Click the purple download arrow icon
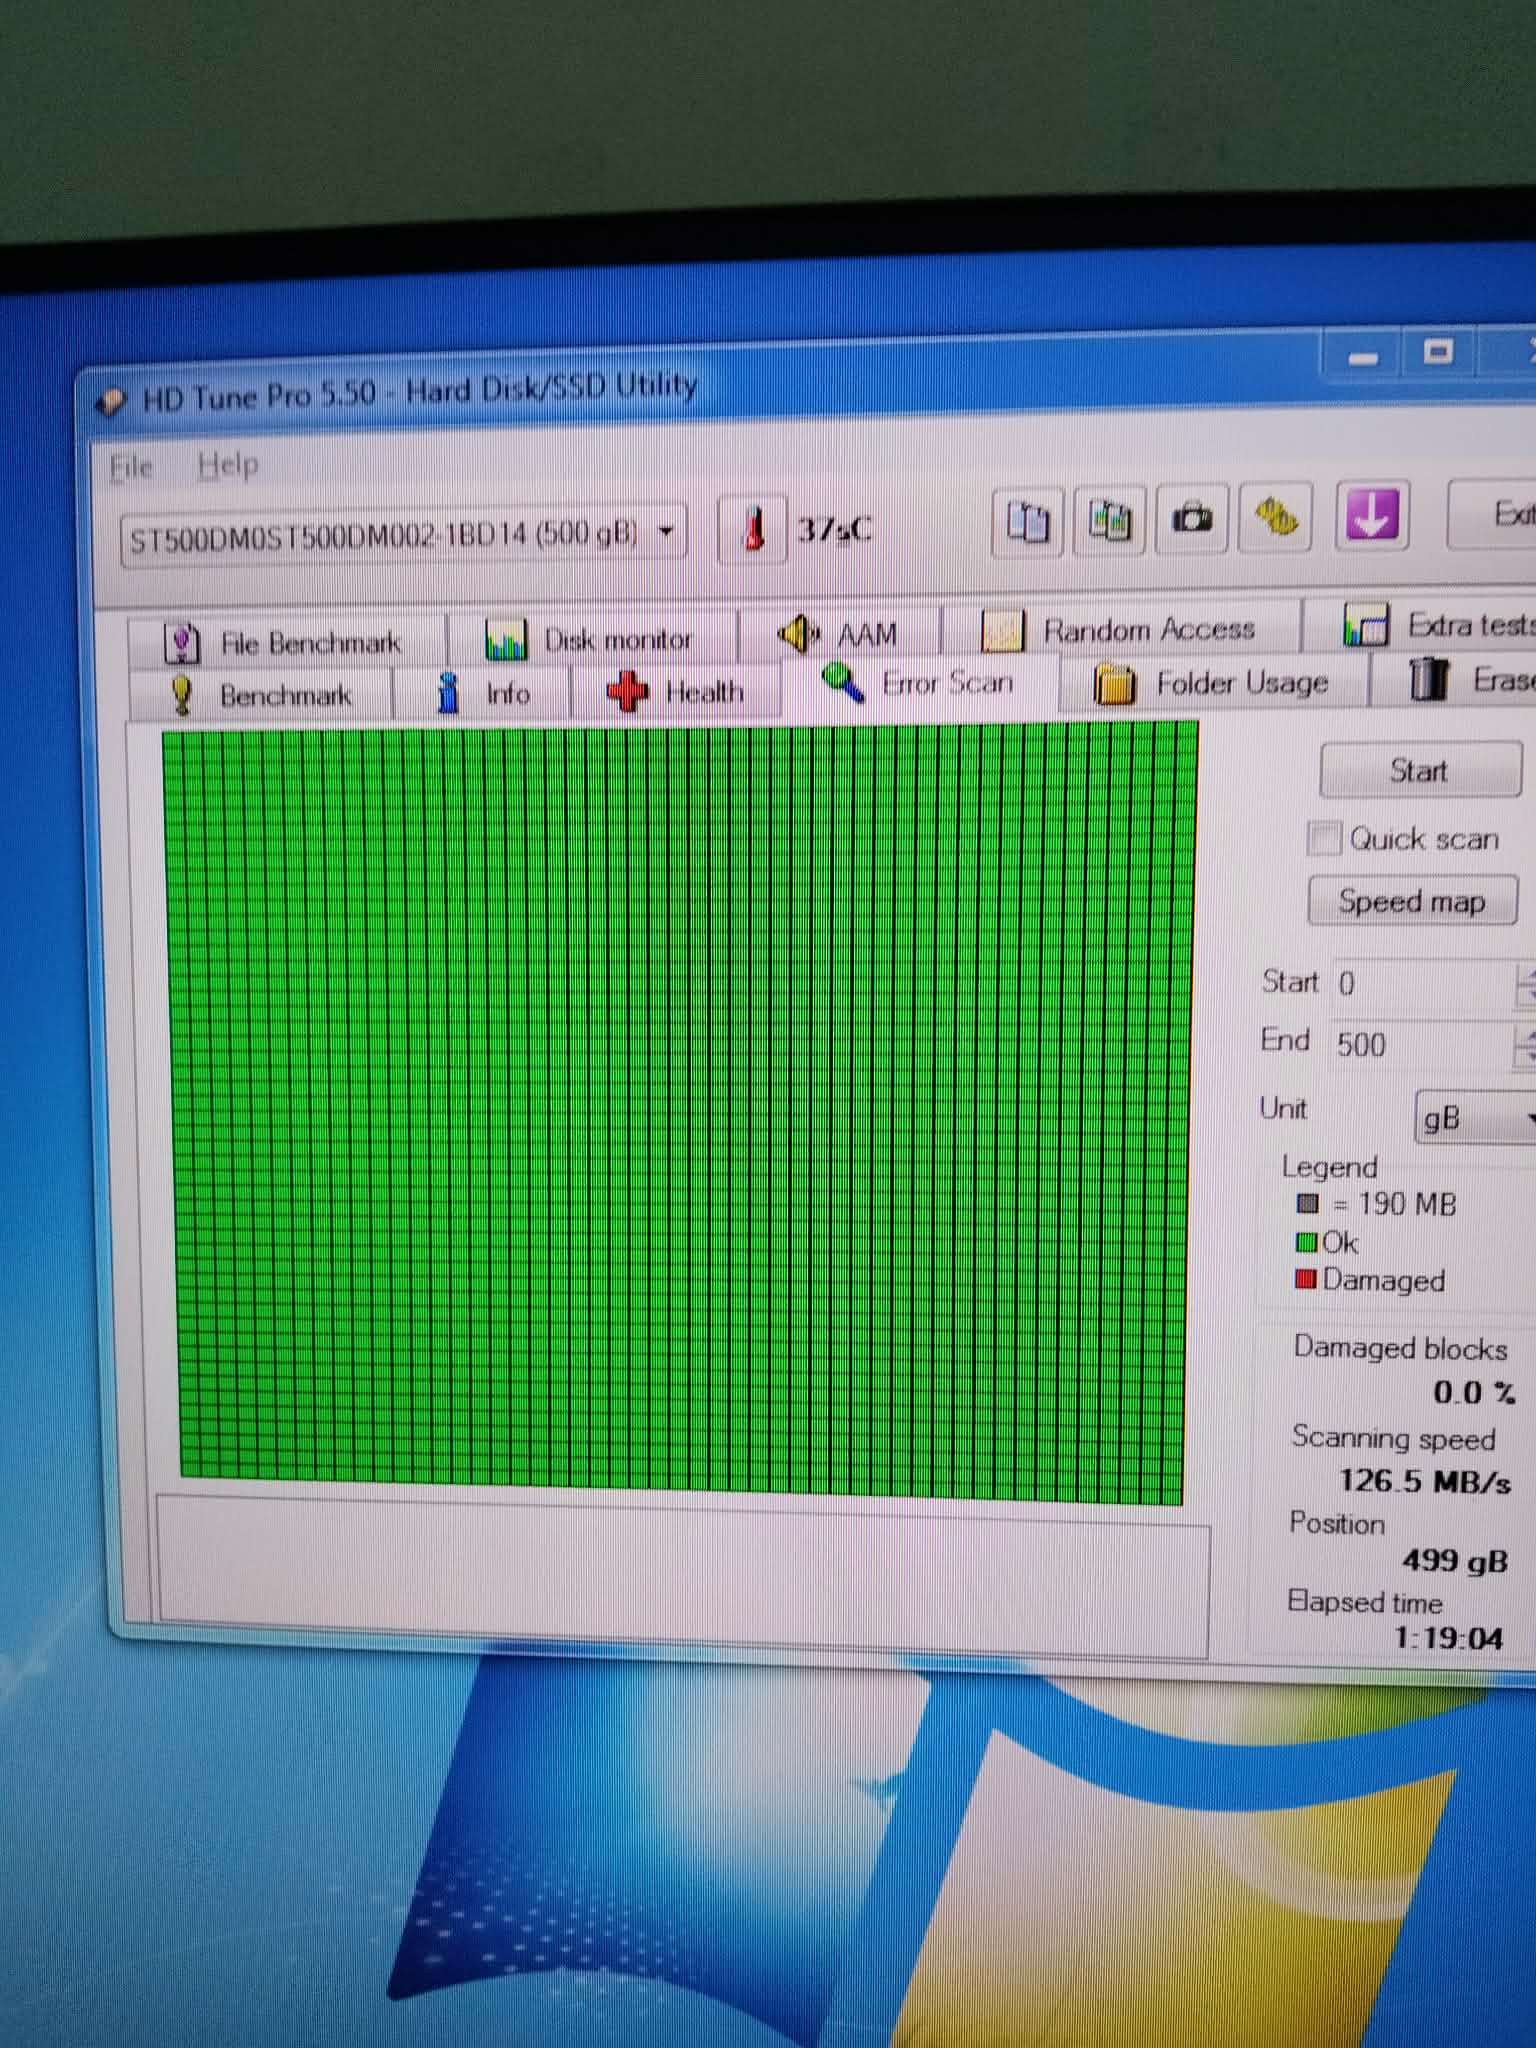Screen dimensions: 1536x2048 coord(1371,515)
